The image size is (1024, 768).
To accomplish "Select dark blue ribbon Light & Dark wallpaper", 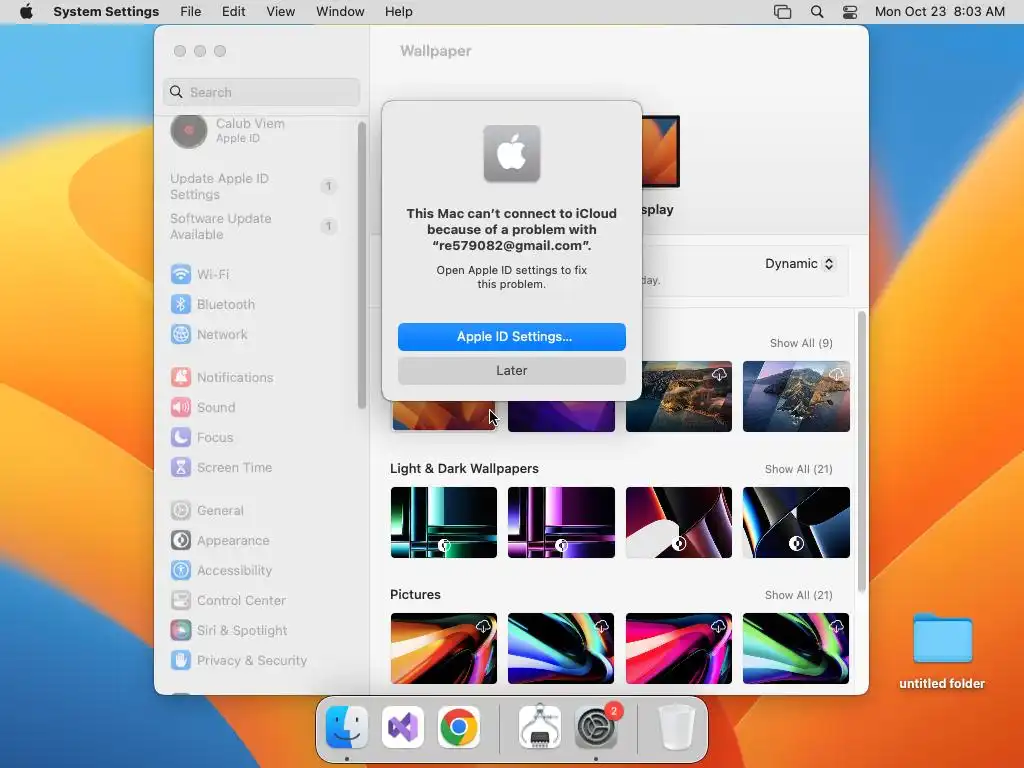I will [797, 522].
